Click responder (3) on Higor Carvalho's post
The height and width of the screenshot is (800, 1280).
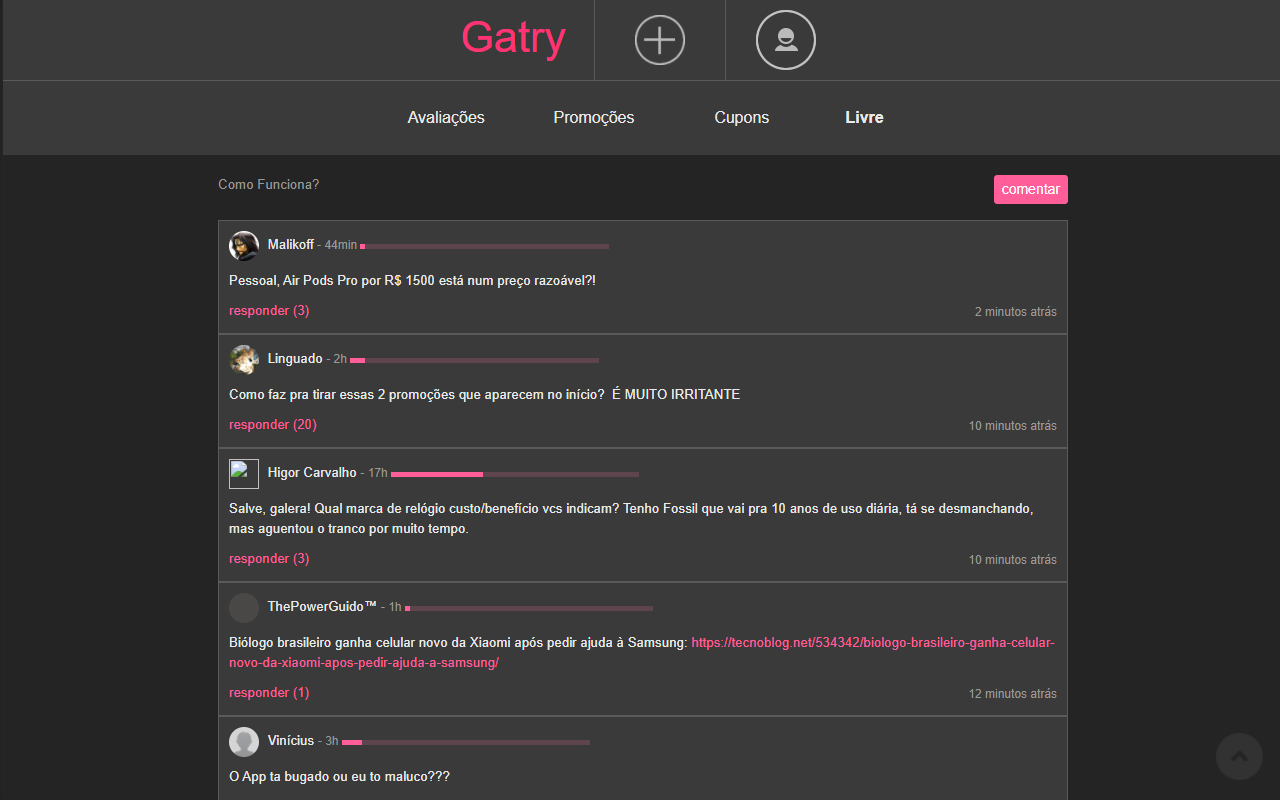[x=269, y=559]
